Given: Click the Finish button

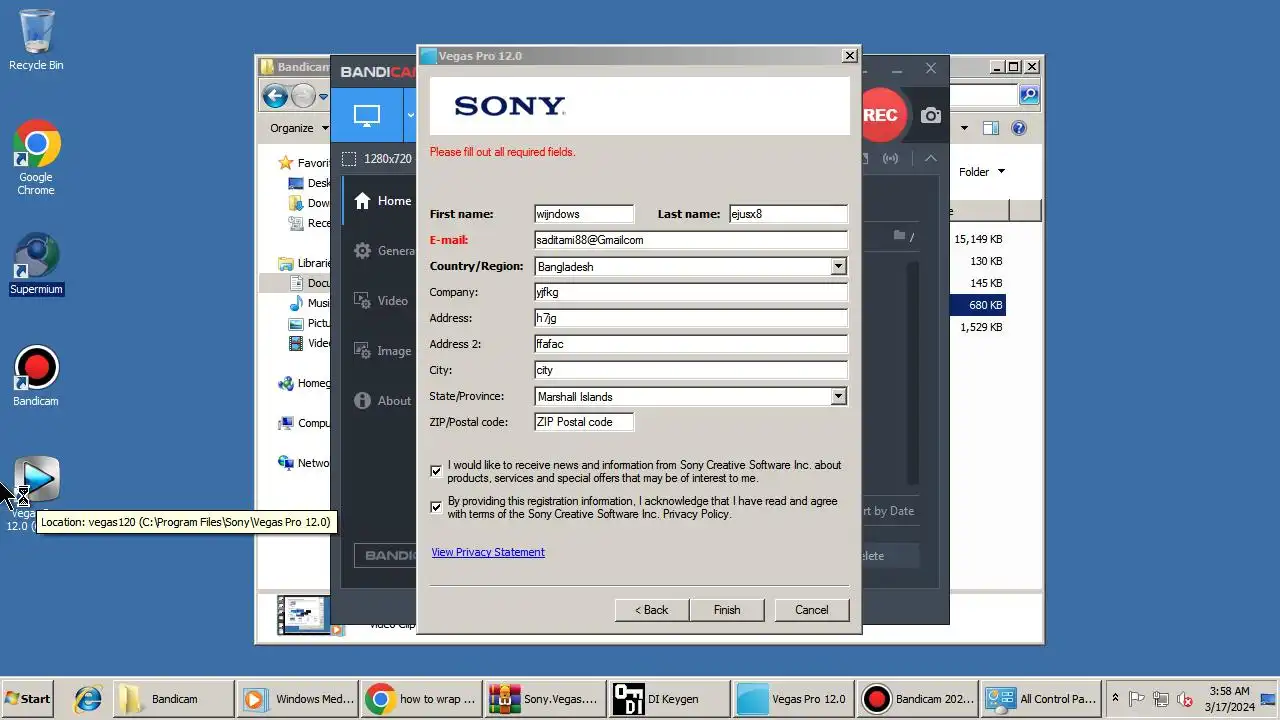Looking at the screenshot, I should (x=727, y=610).
